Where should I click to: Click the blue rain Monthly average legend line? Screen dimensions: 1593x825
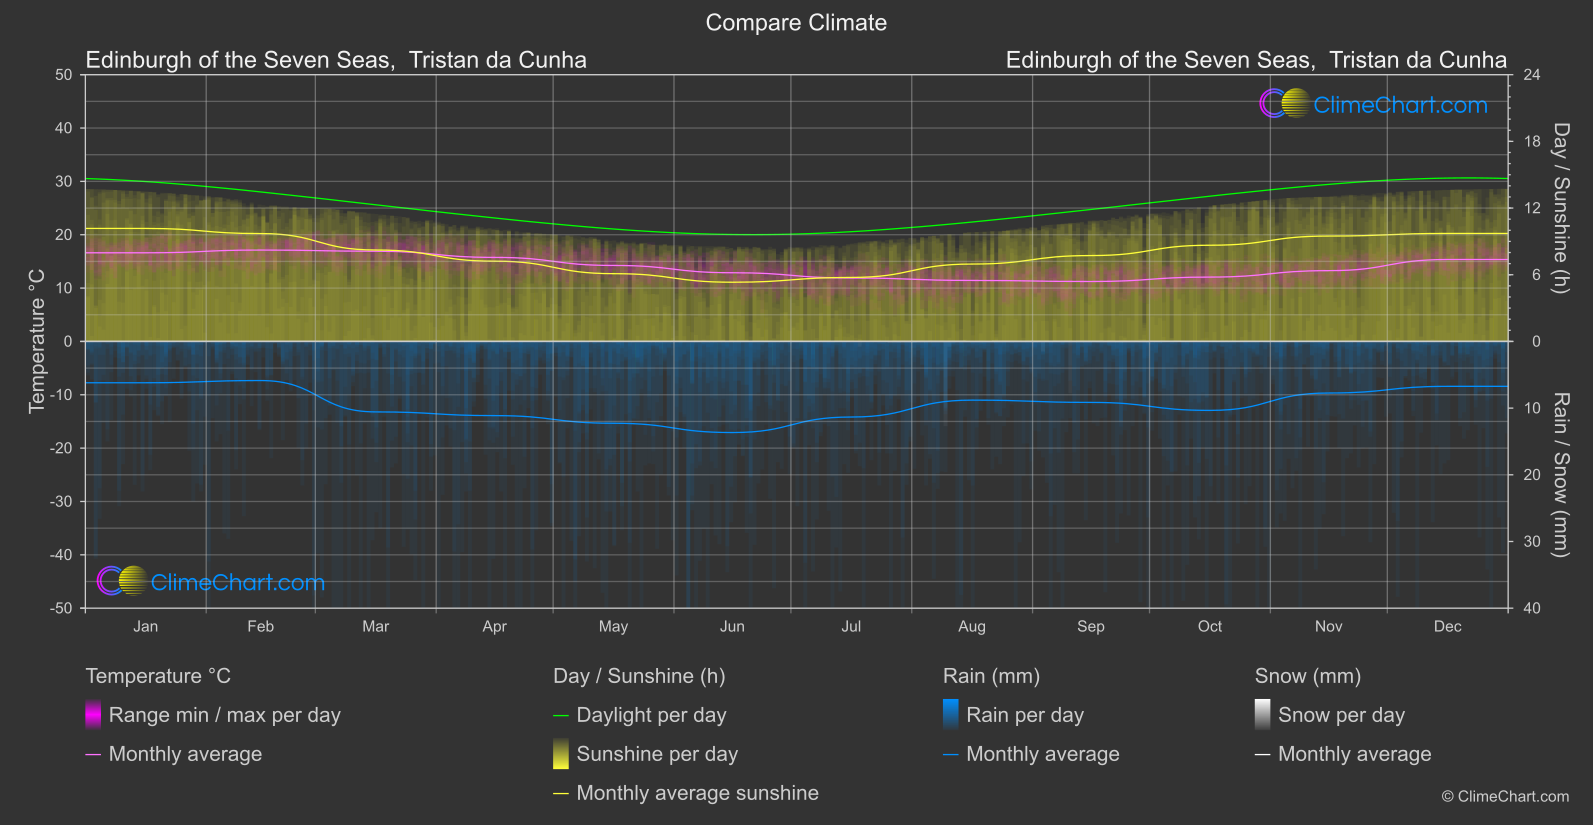[x=951, y=755]
